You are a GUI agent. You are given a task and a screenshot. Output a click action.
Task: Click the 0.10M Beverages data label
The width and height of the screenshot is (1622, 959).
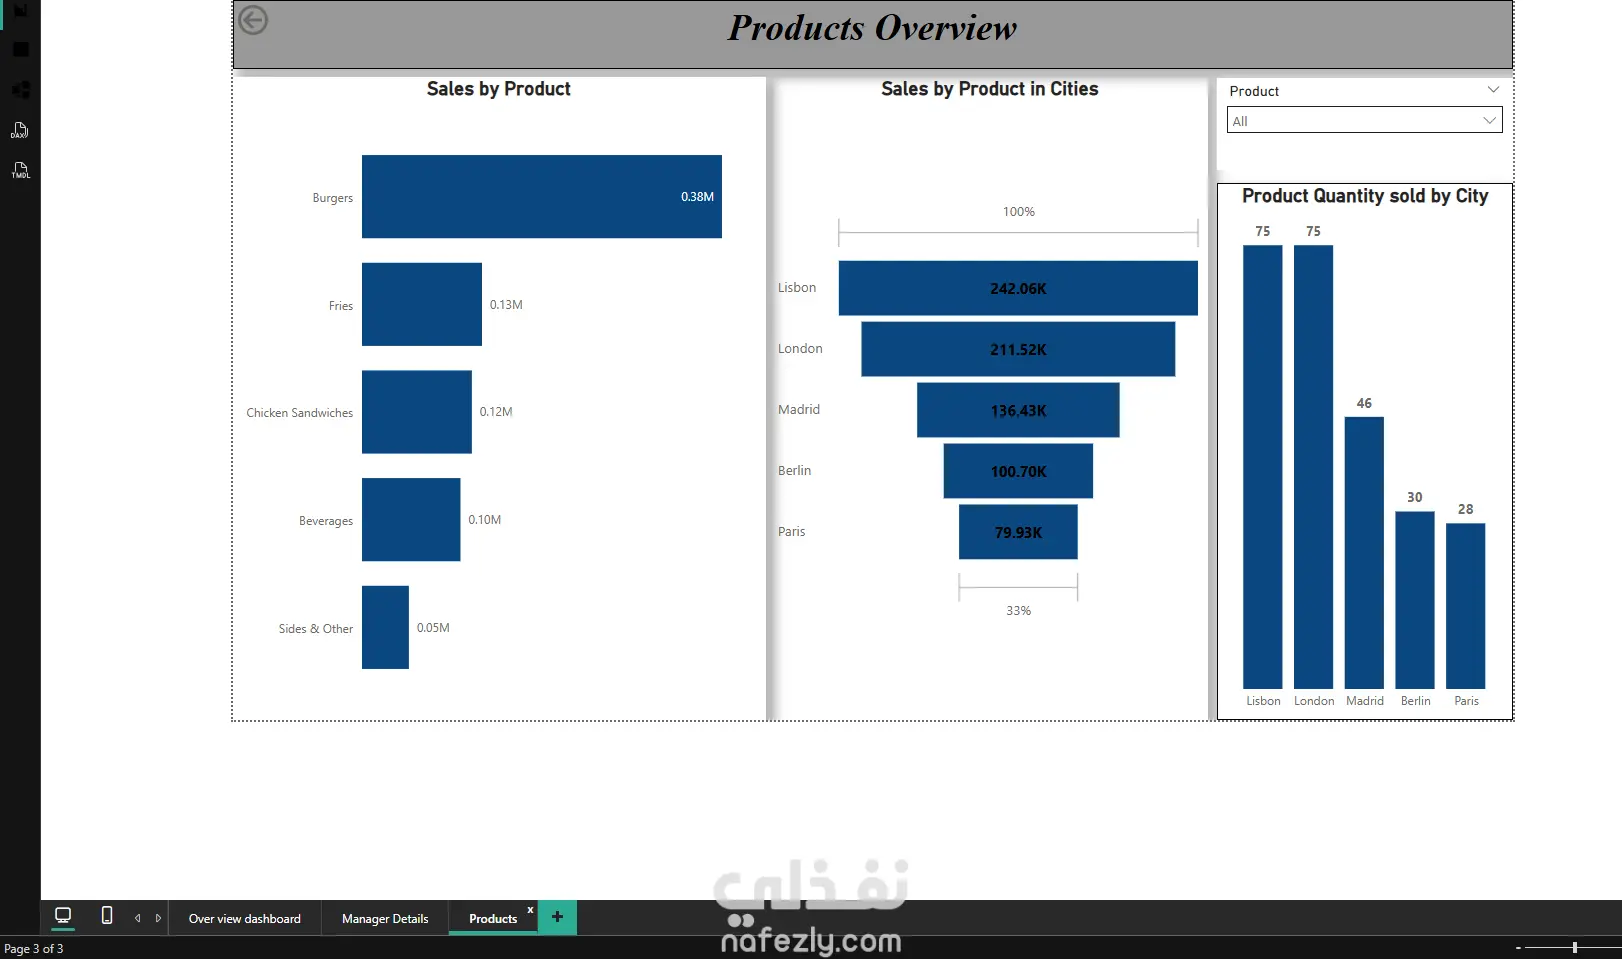click(x=485, y=520)
